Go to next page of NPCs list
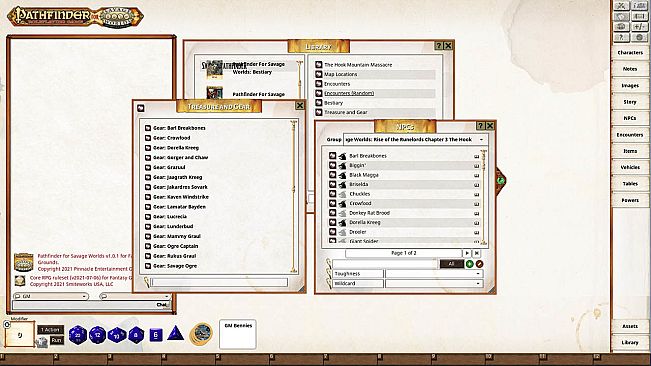The height and width of the screenshot is (366, 651). tap(467, 253)
